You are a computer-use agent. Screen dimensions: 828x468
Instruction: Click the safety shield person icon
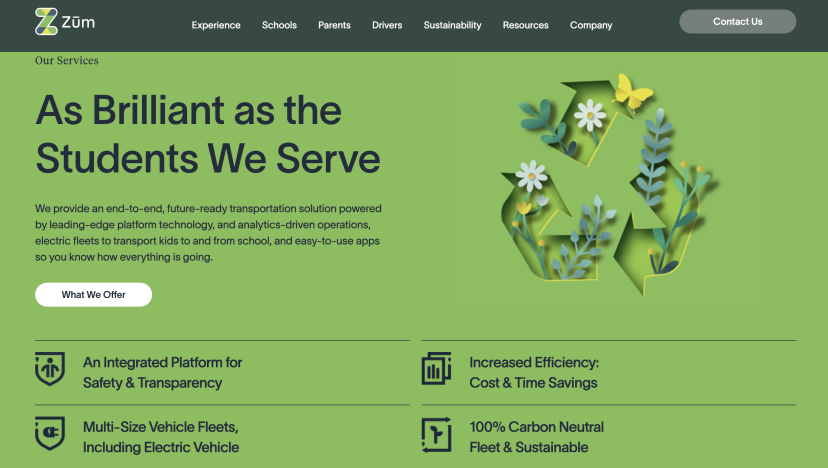tap(49, 368)
